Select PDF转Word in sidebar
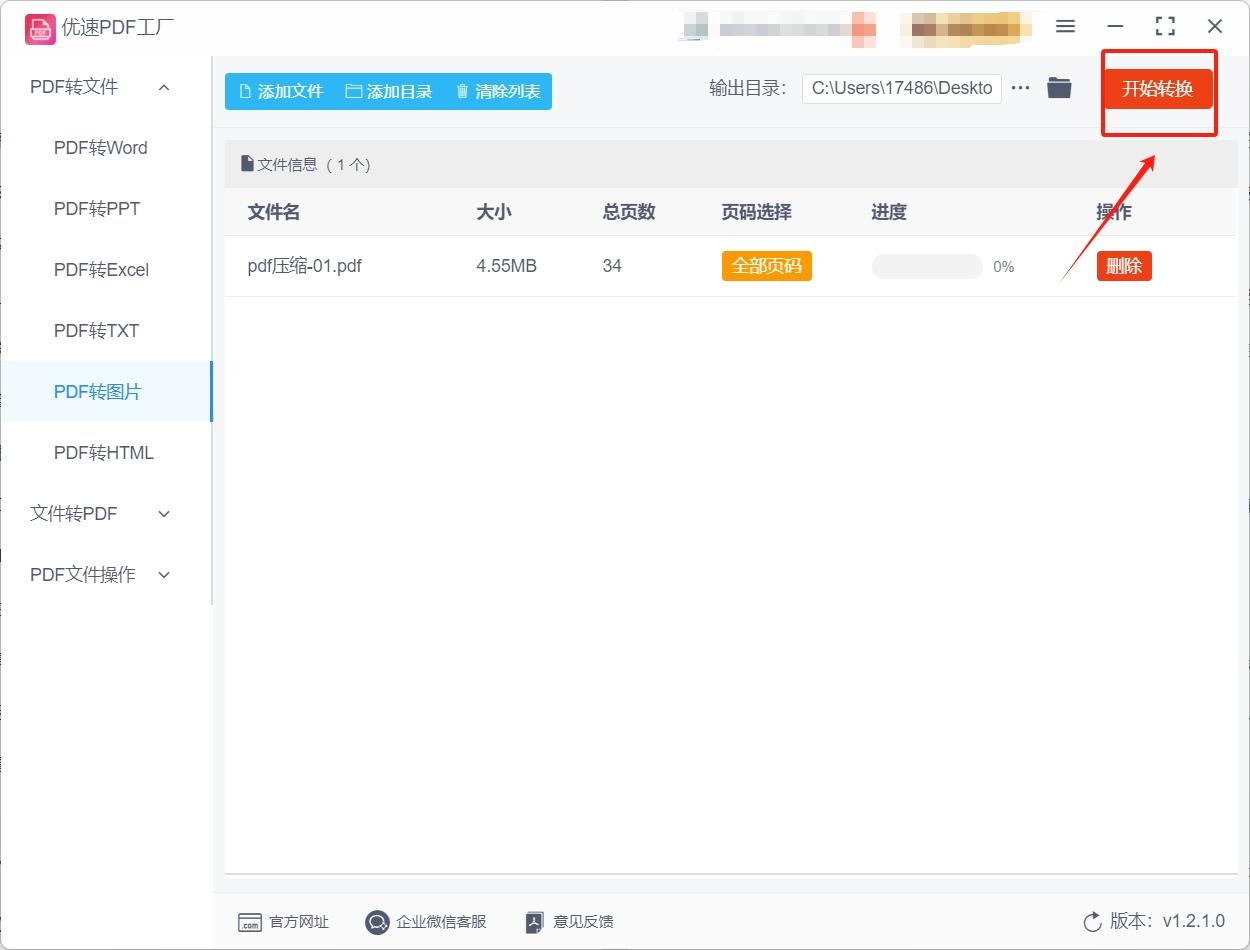This screenshot has height=950, width=1250. point(100,148)
